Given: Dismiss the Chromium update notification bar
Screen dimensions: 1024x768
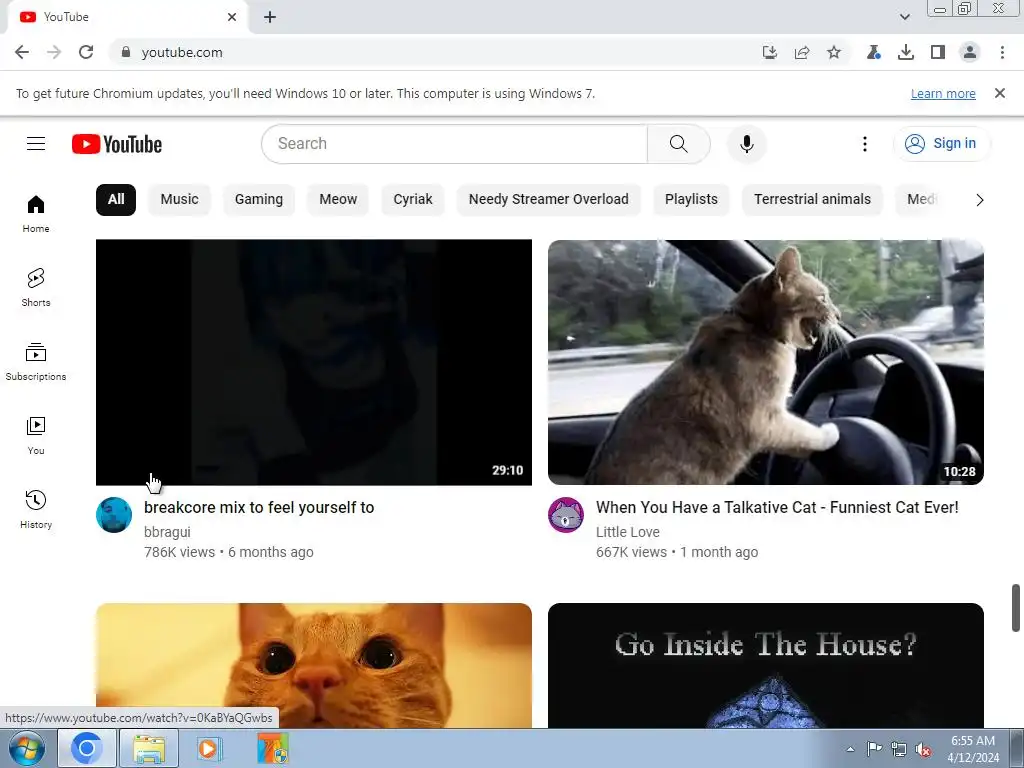Looking at the screenshot, I should tap(999, 93).
